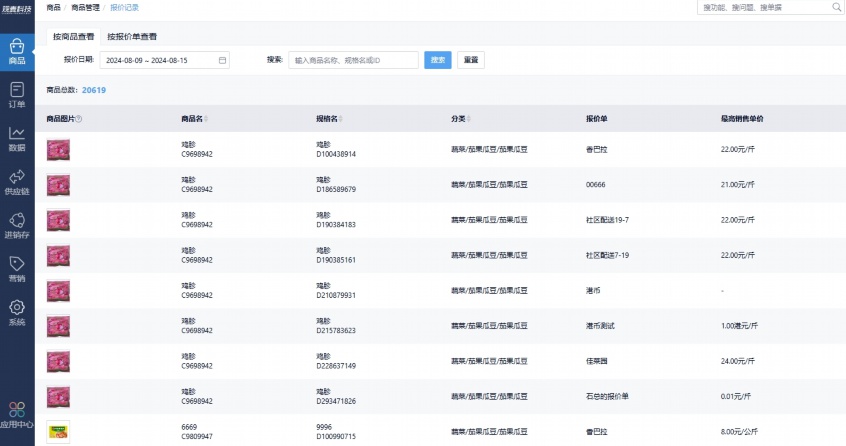Open product thumbnail in D293471826 row

point(58,397)
